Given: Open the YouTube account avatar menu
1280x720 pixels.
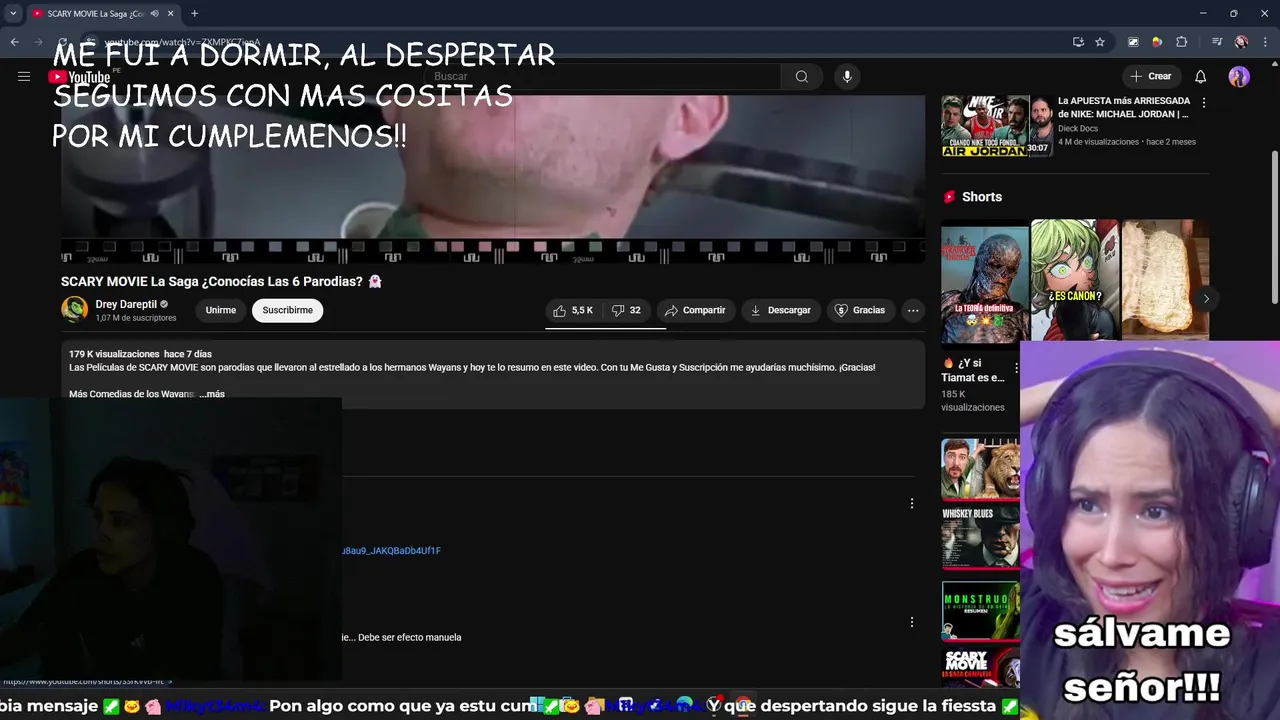Looking at the screenshot, I should pos(1239,77).
